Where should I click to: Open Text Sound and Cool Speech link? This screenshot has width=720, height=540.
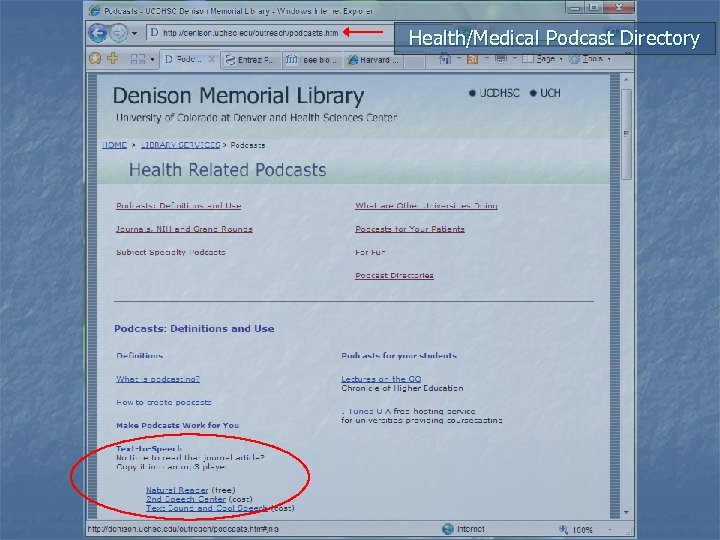coord(207,508)
